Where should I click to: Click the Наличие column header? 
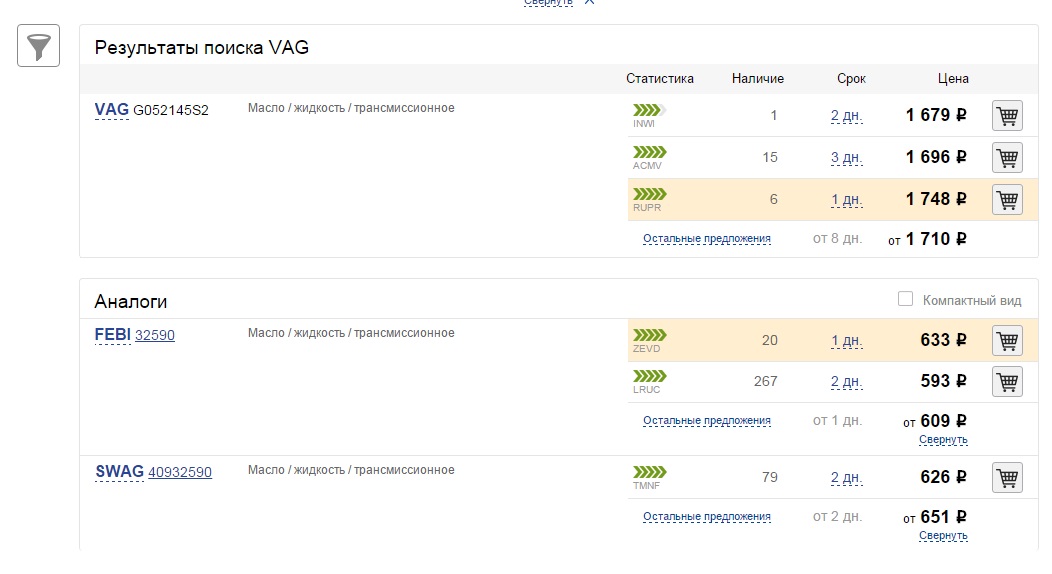(x=757, y=78)
